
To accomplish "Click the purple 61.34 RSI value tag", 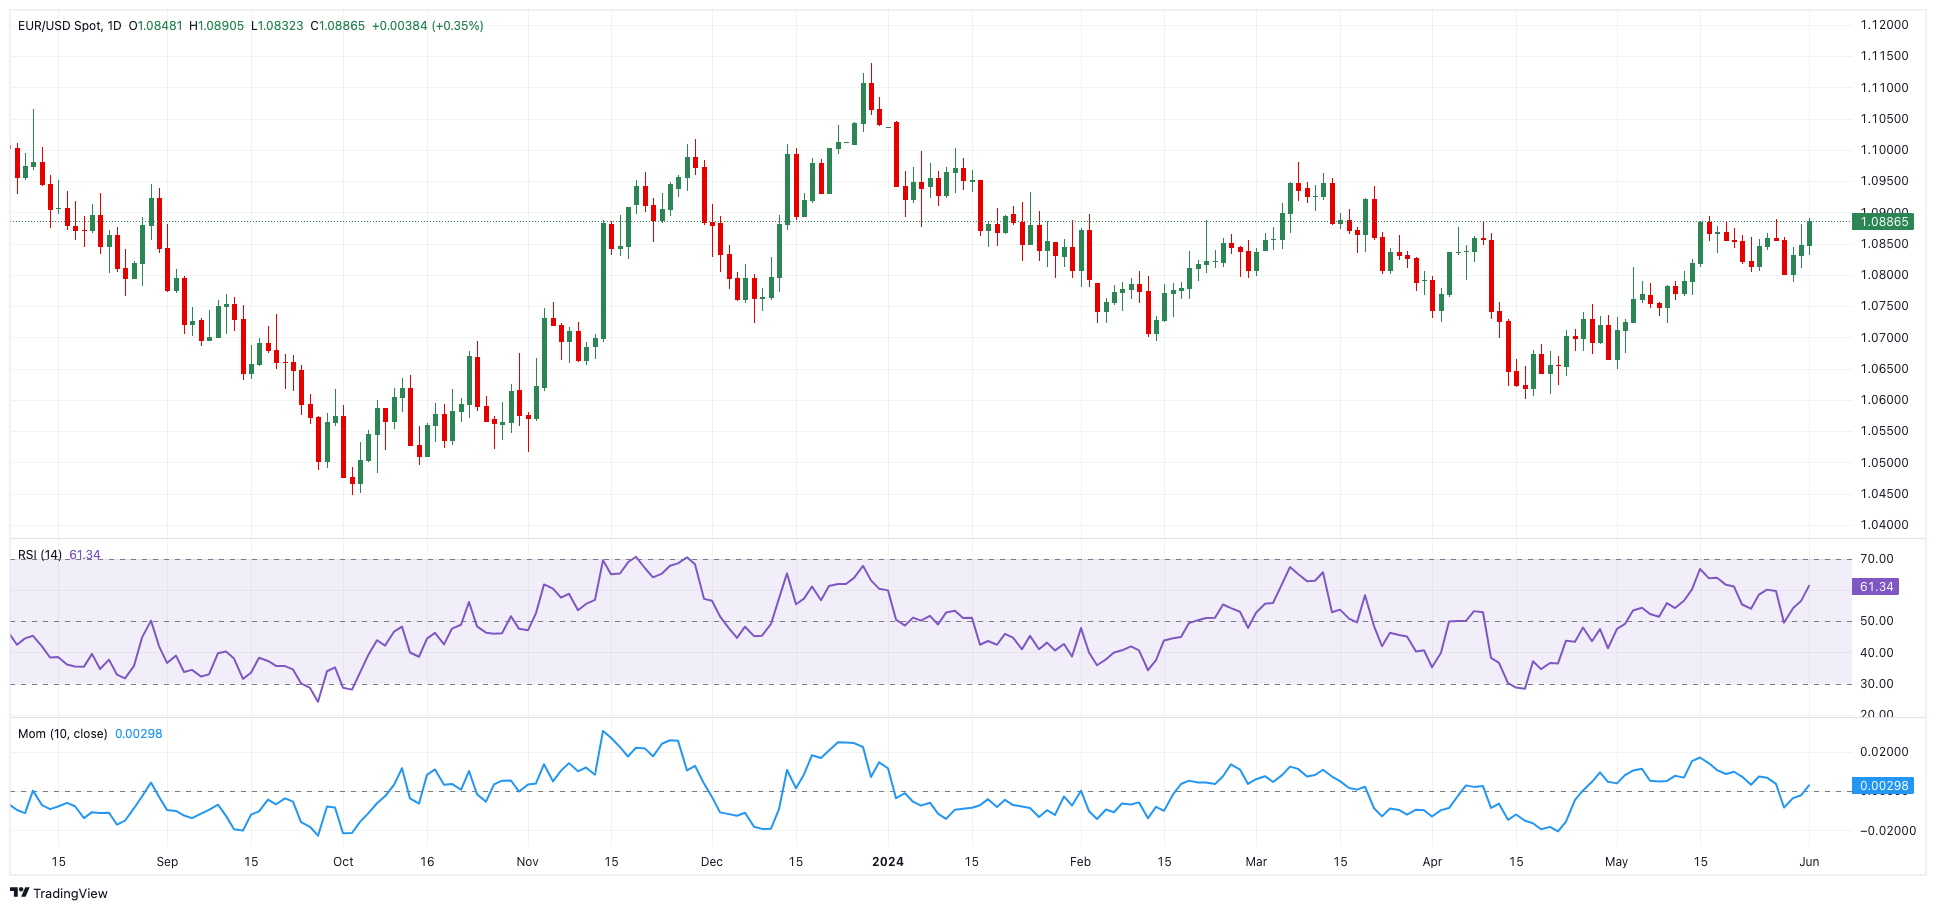I will pos(1875,587).
